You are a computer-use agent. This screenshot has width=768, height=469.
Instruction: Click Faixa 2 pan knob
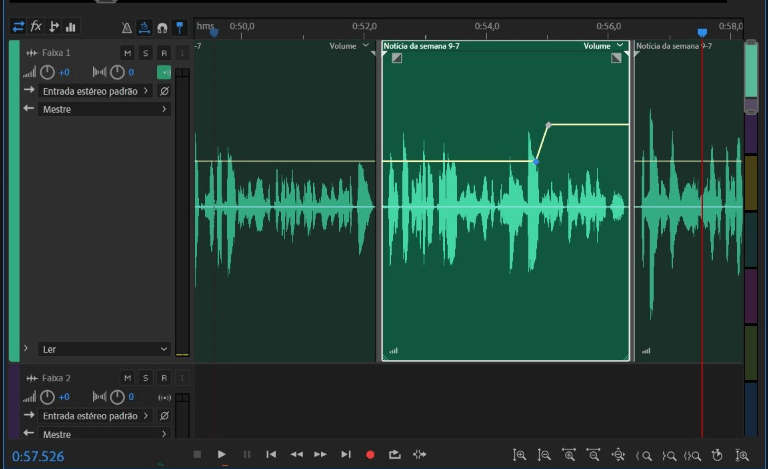click(x=117, y=397)
